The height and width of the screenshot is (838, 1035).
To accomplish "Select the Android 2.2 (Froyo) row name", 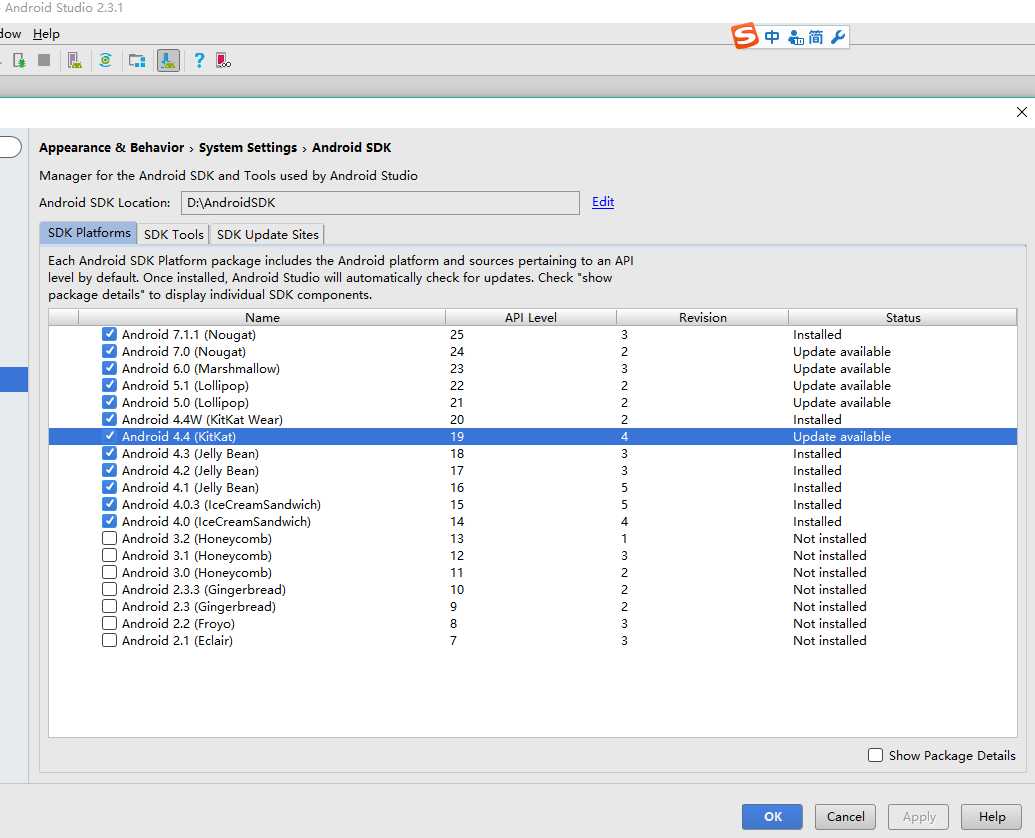I will pos(178,624).
